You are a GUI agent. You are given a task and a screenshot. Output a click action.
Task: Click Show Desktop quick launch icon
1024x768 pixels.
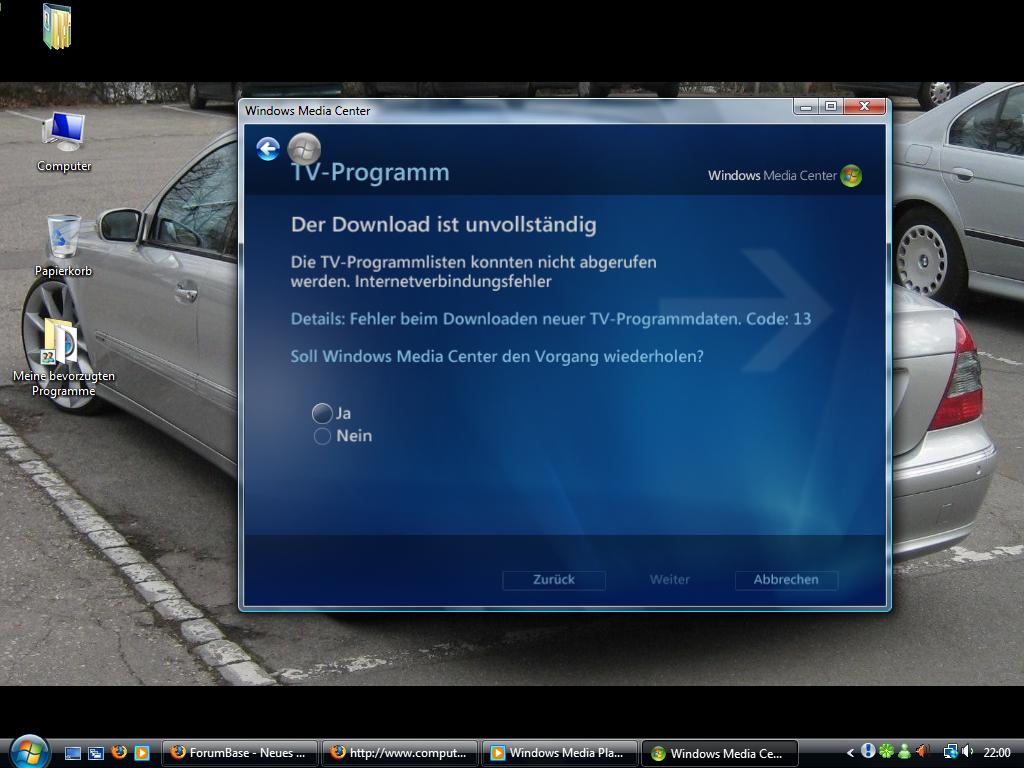coord(72,753)
